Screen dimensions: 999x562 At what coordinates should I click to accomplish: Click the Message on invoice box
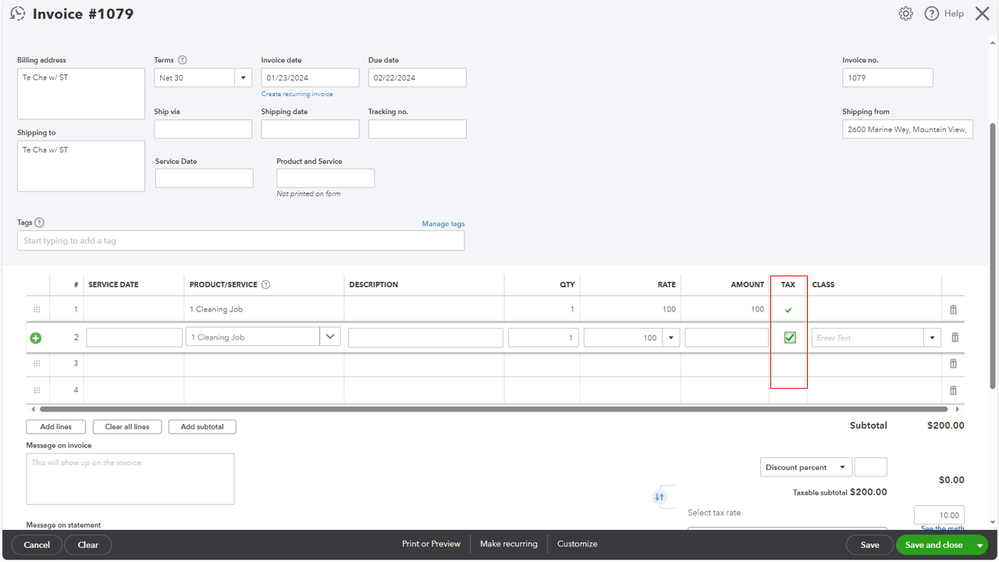point(130,479)
